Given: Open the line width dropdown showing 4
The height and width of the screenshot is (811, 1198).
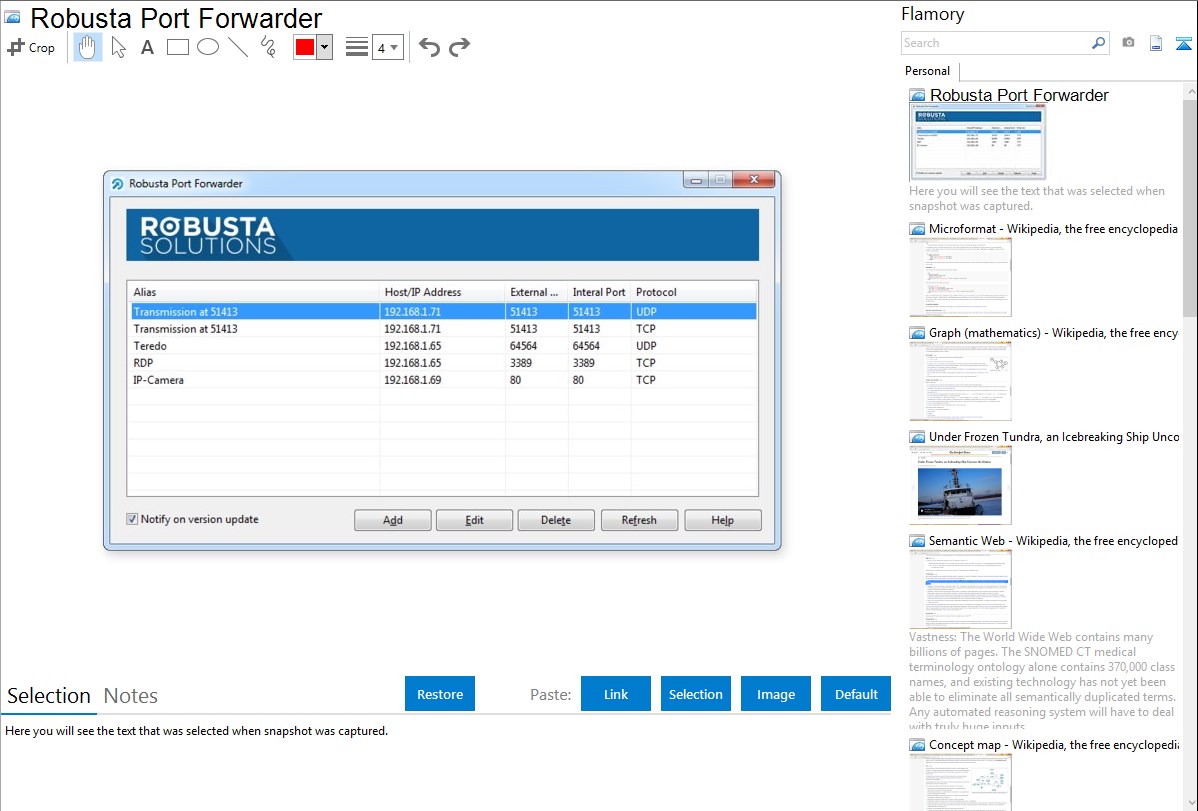Looking at the screenshot, I should [x=387, y=47].
